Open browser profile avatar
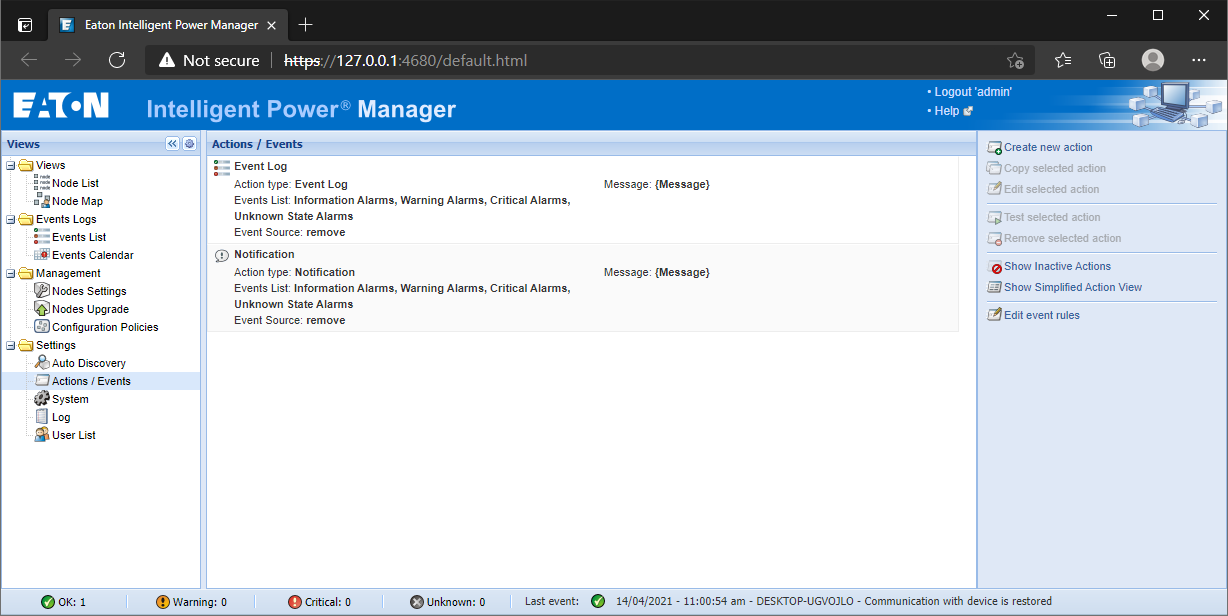 coord(1153,60)
